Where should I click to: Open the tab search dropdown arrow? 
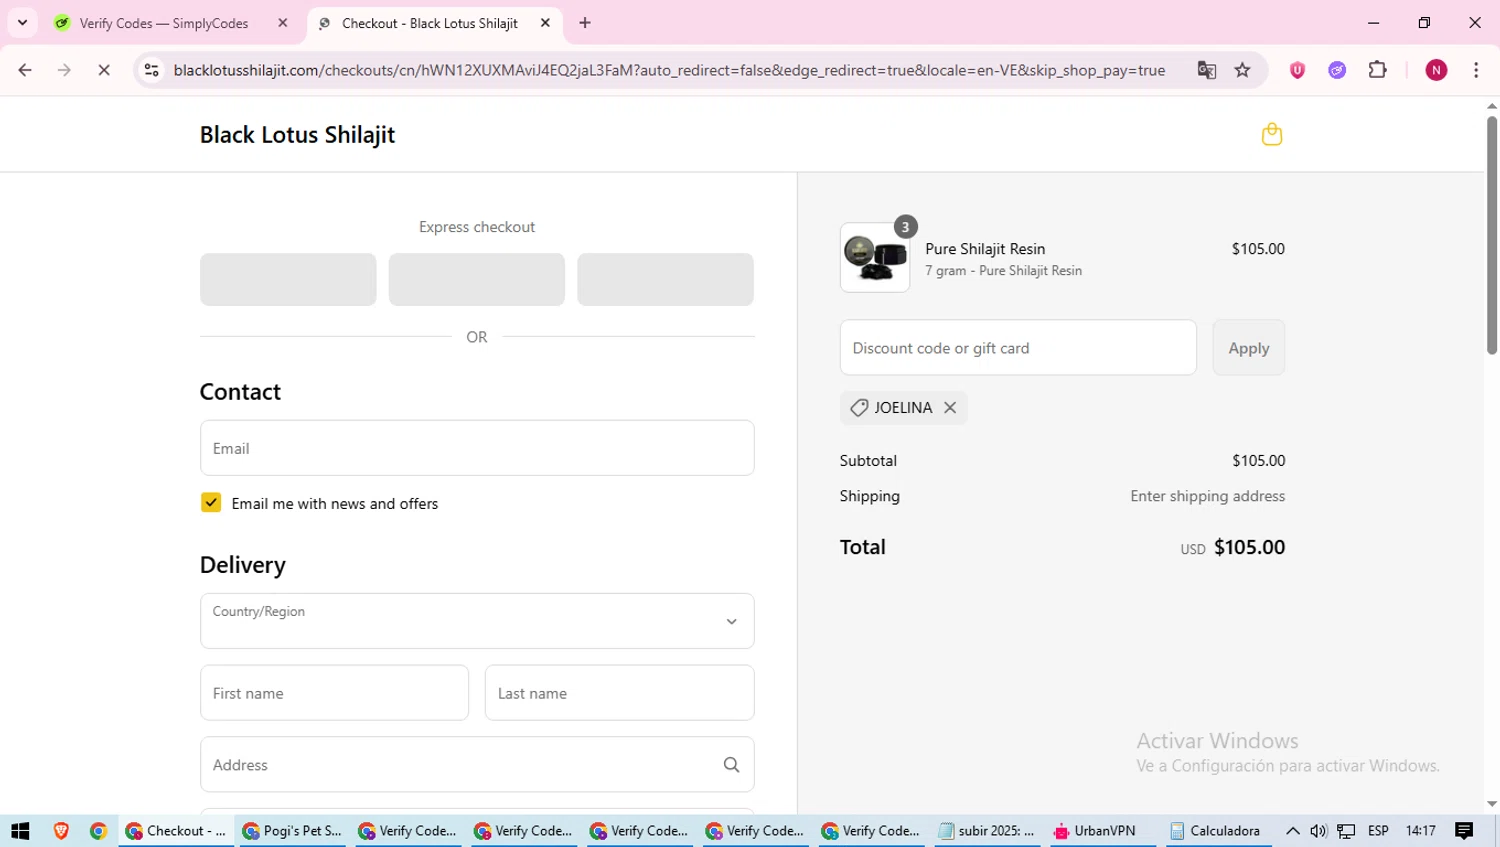click(x=22, y=23)
